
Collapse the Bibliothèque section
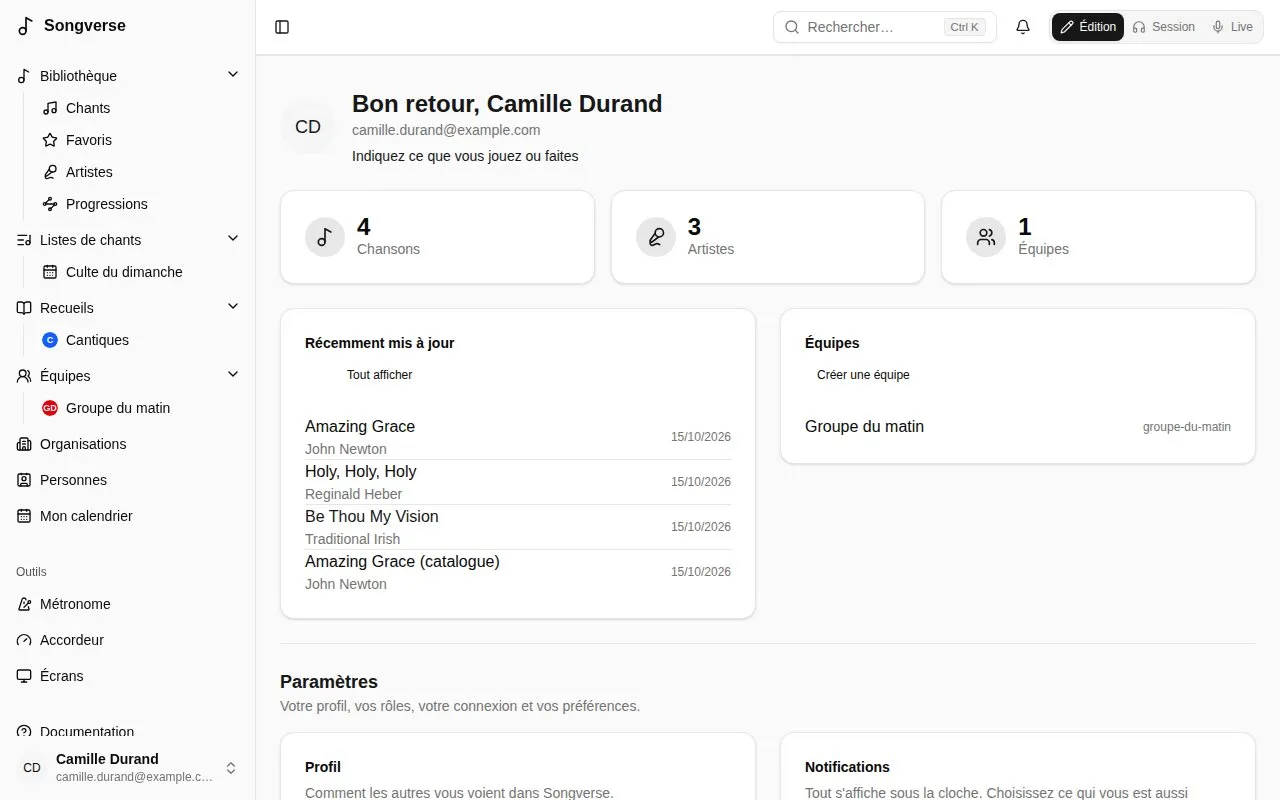tap(233, 75)
